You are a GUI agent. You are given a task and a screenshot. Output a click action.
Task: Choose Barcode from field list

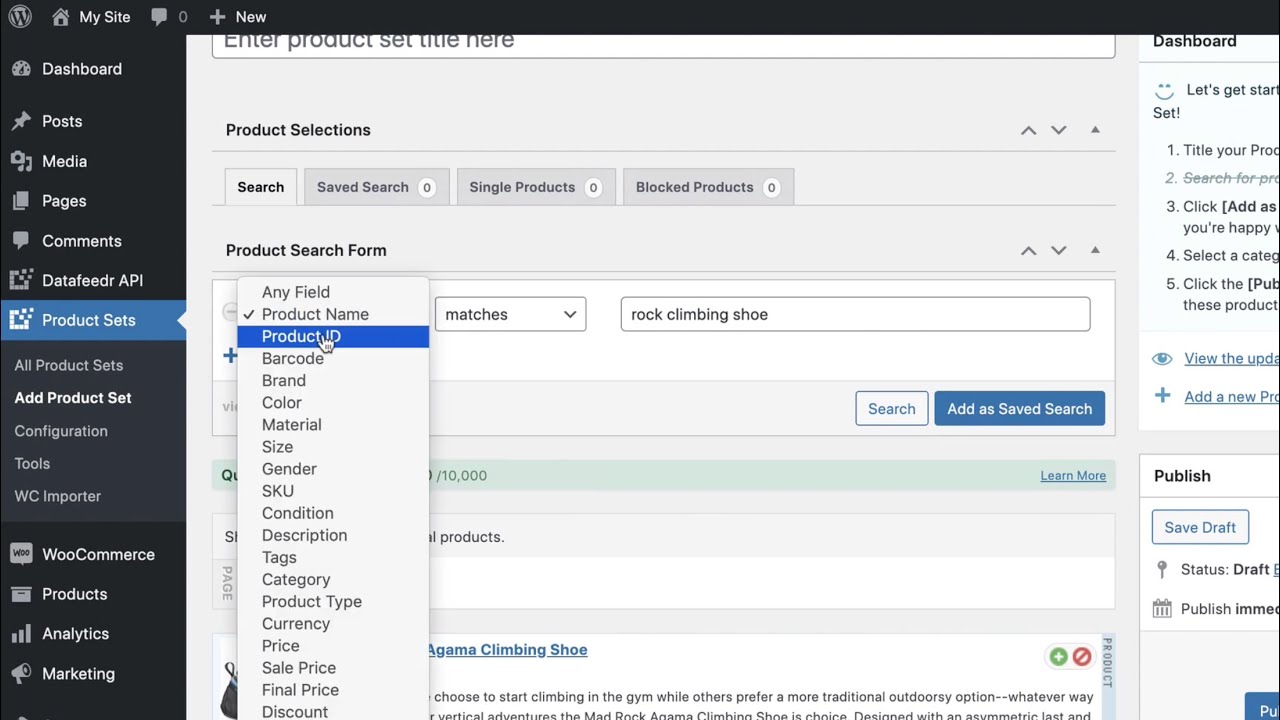pos(333,358)
